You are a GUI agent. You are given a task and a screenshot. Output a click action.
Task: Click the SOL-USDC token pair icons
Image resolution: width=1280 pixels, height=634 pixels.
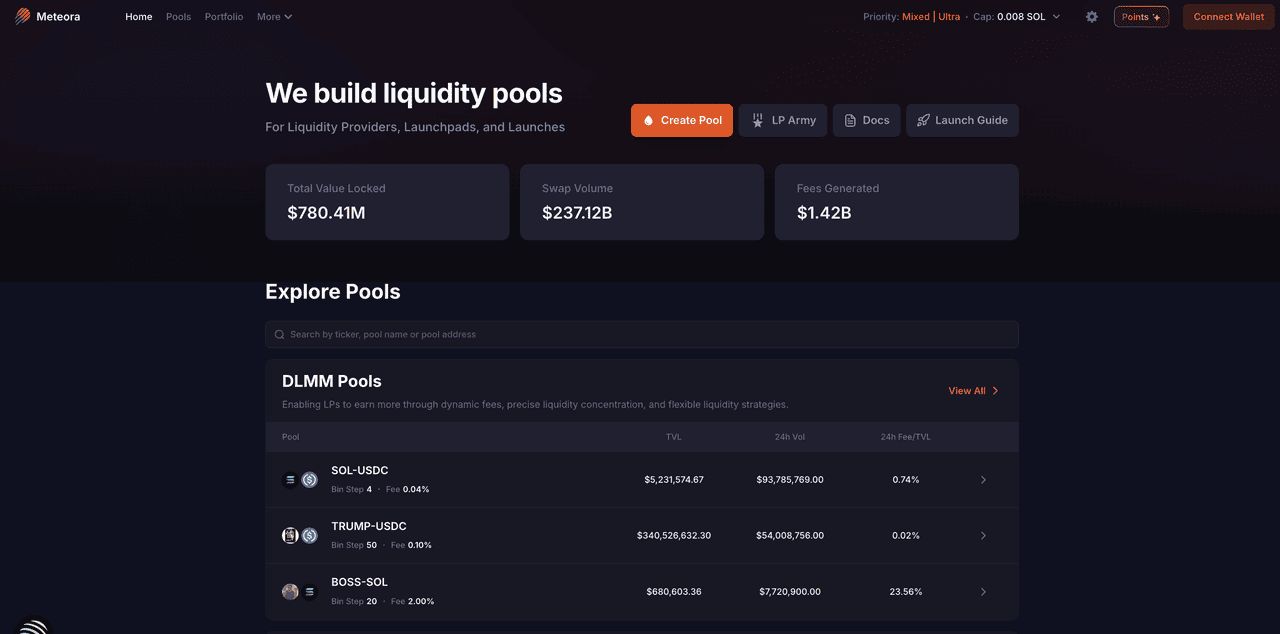[x=300, y=480]
